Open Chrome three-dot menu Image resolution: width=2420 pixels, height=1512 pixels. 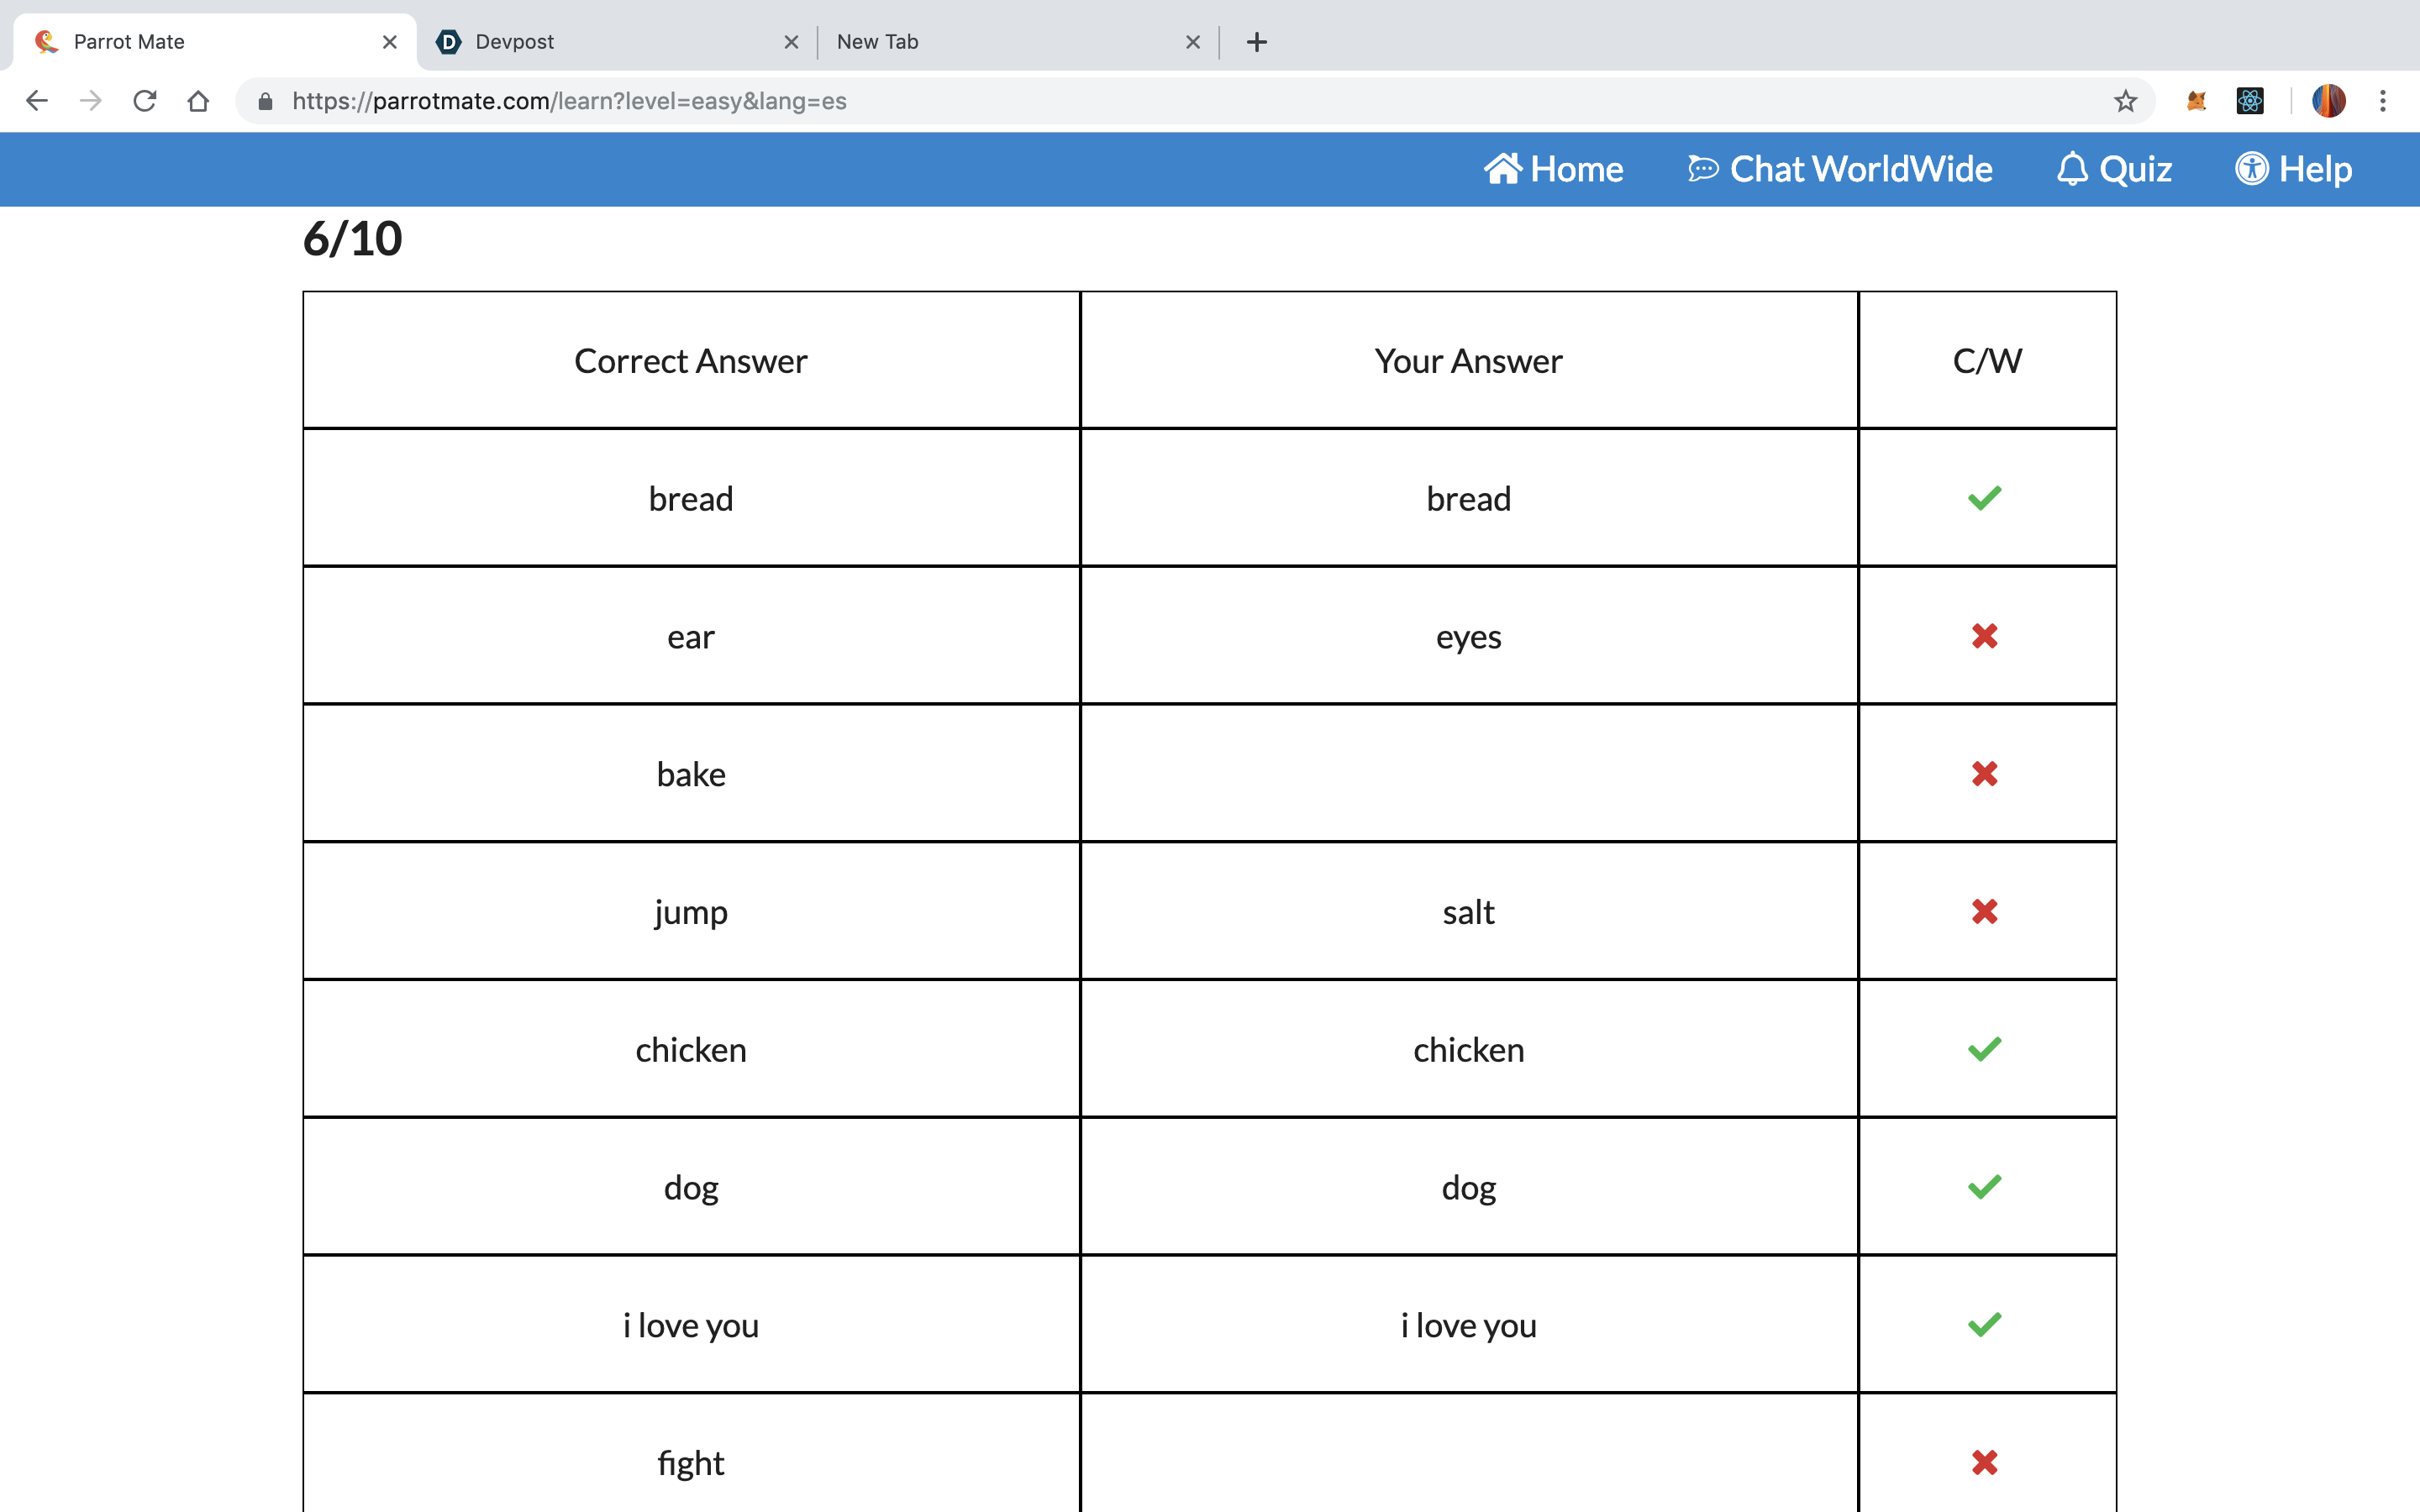click(x=2383, y=101)
